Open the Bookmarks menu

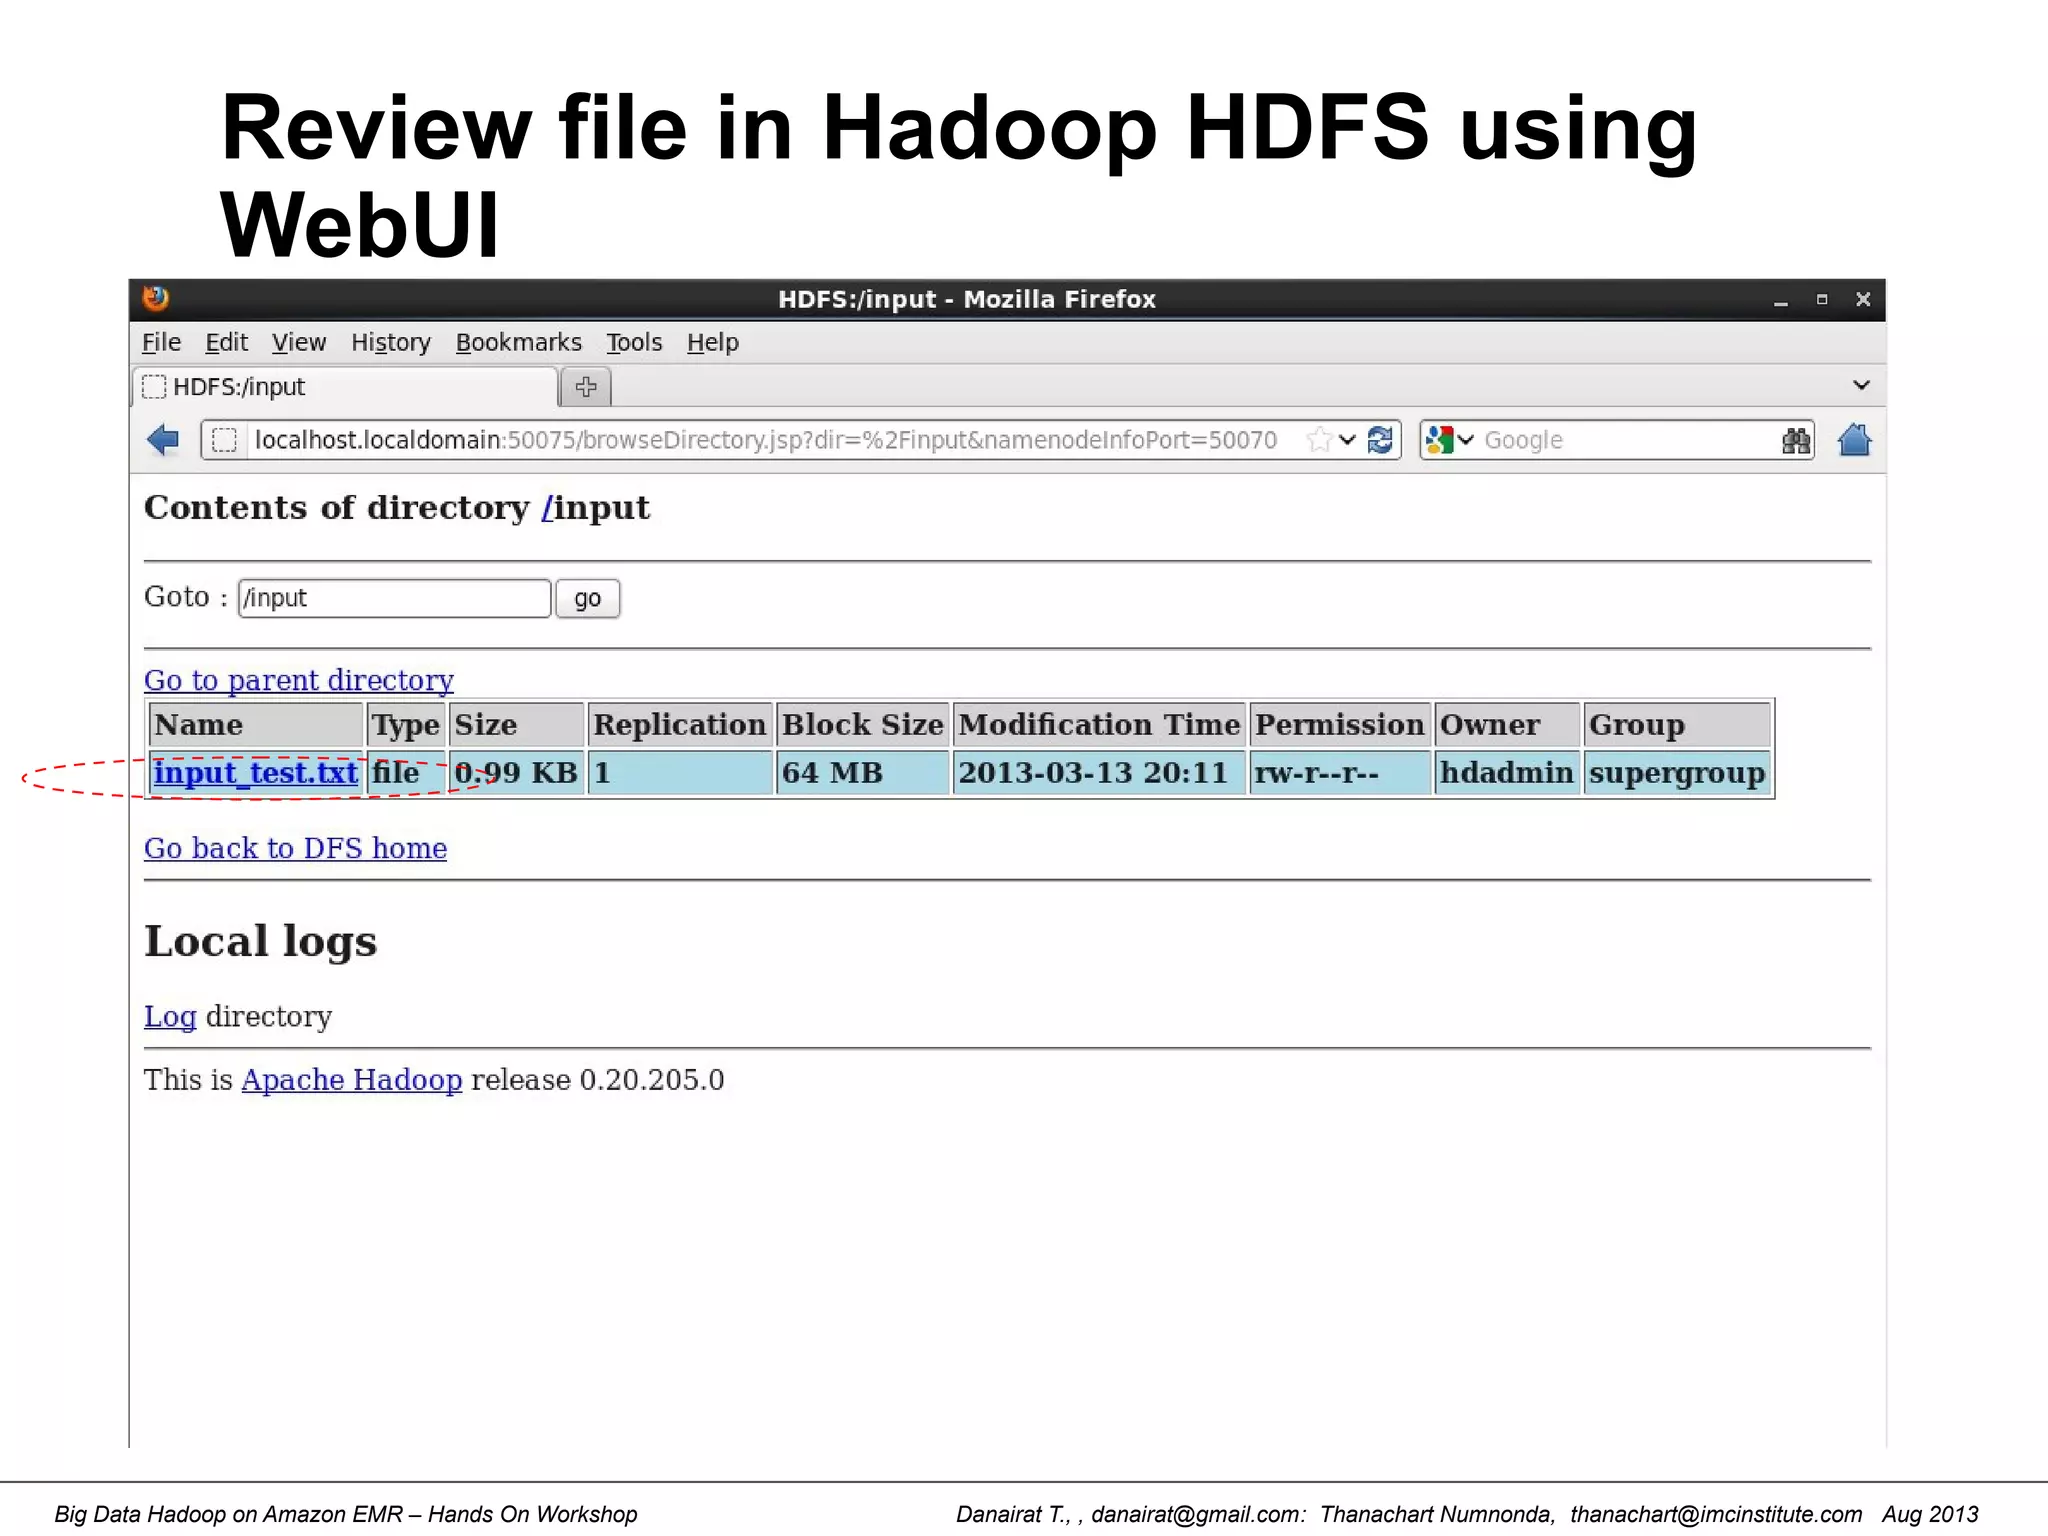[518, 342]
